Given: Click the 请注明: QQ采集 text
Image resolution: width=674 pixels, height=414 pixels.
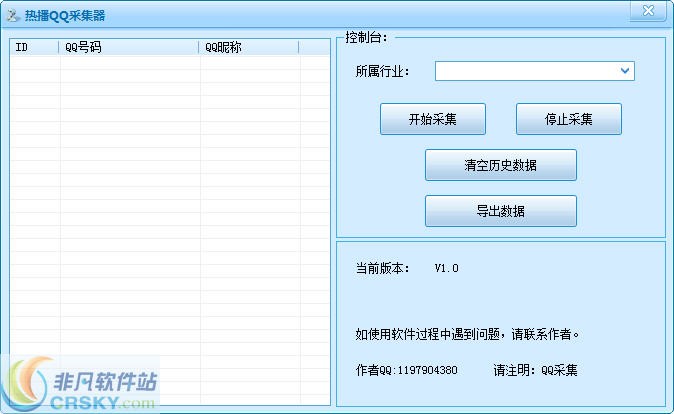Looking at the screenshot, I should [x=535, y=370].
